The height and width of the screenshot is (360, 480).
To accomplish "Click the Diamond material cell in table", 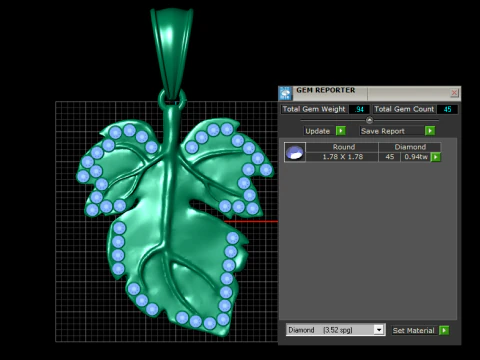I will [x=410, y=147].
